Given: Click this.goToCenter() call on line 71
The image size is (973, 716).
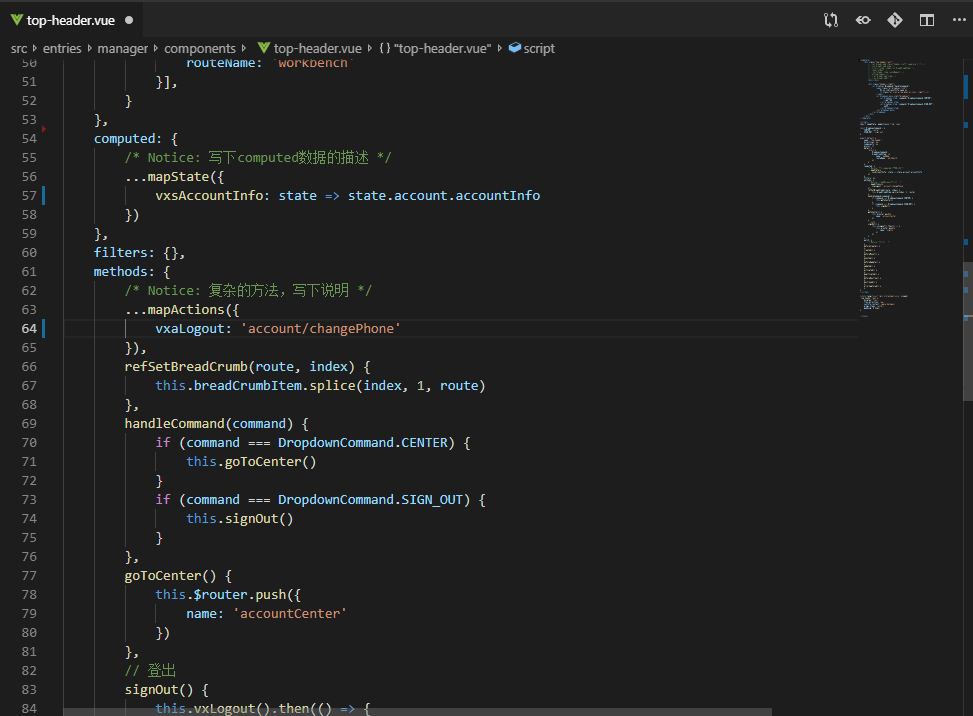Looking at the screenshot, I should [251, 461].
